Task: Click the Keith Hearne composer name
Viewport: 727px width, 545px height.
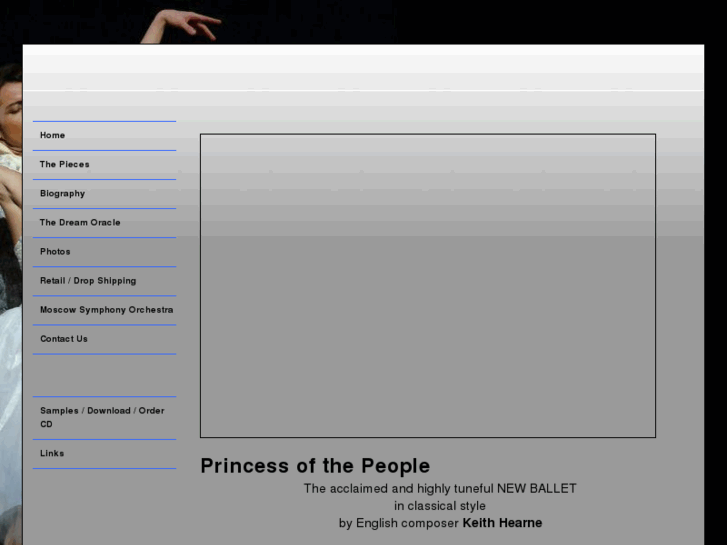Action: [502, 523]
